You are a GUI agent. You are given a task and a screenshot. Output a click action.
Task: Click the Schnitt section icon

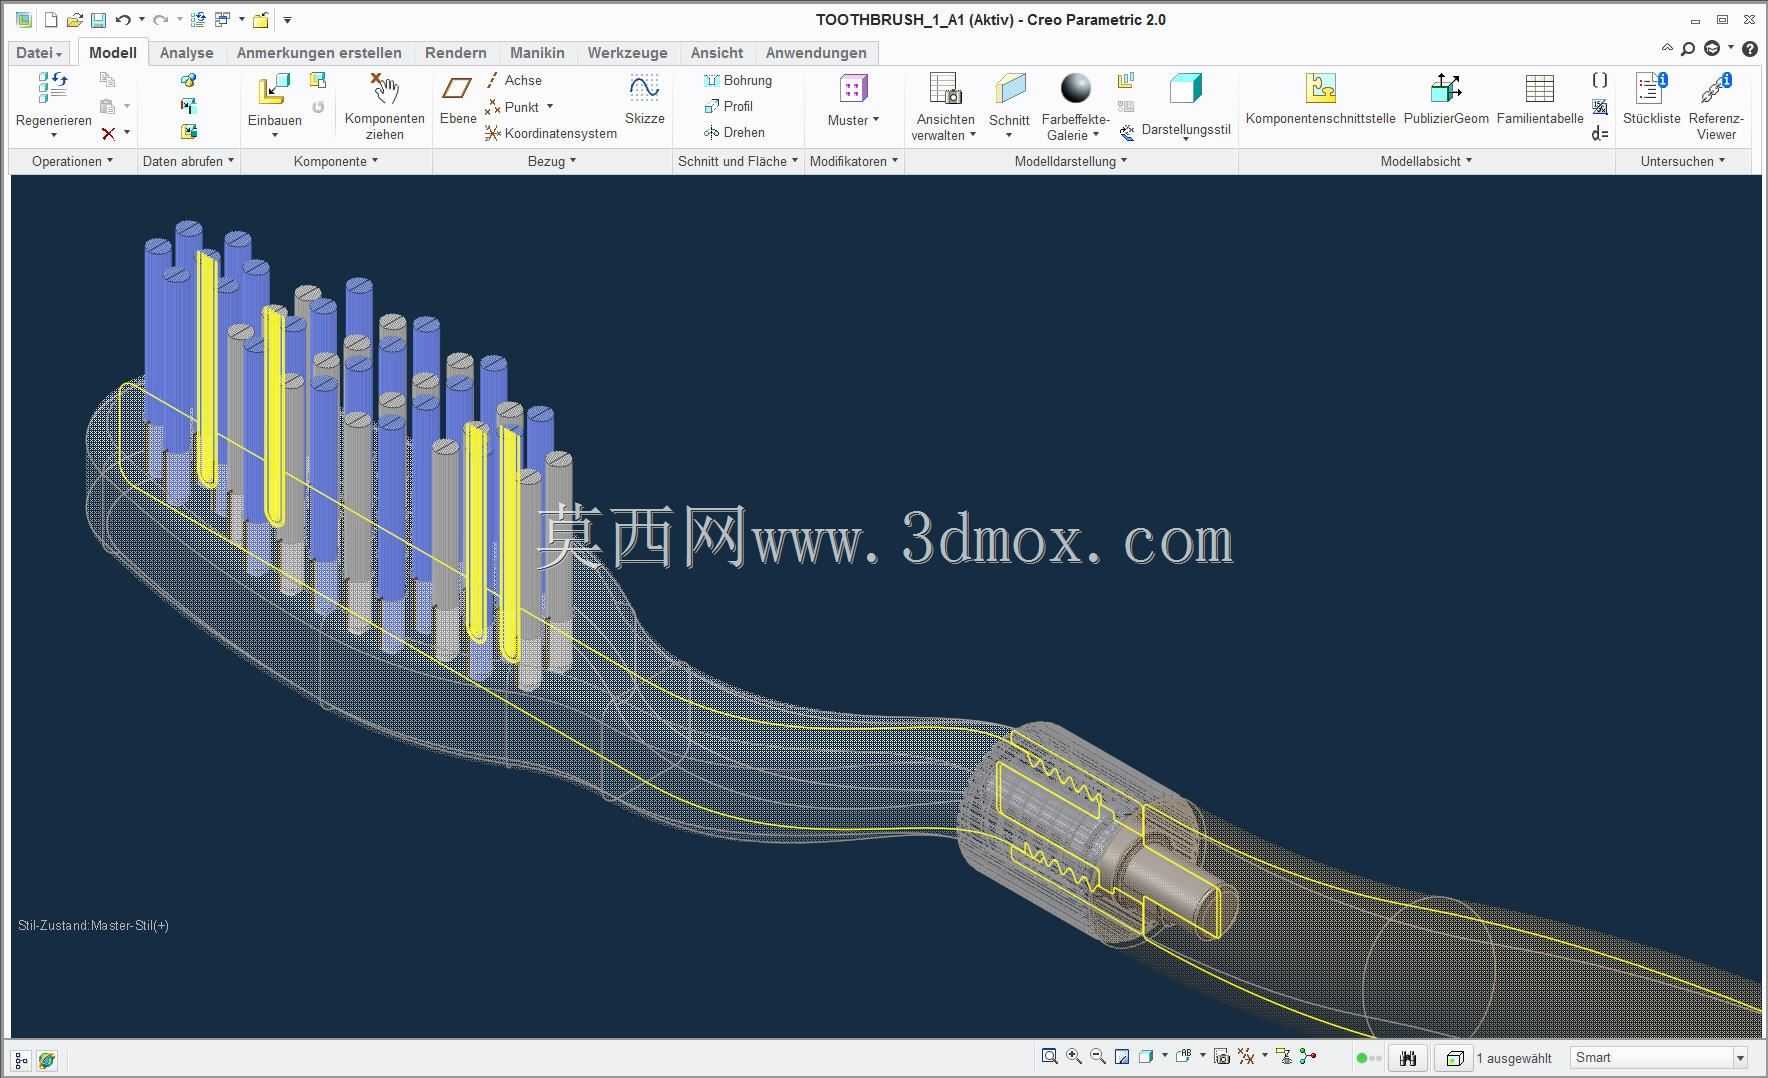coord(1010,89)
